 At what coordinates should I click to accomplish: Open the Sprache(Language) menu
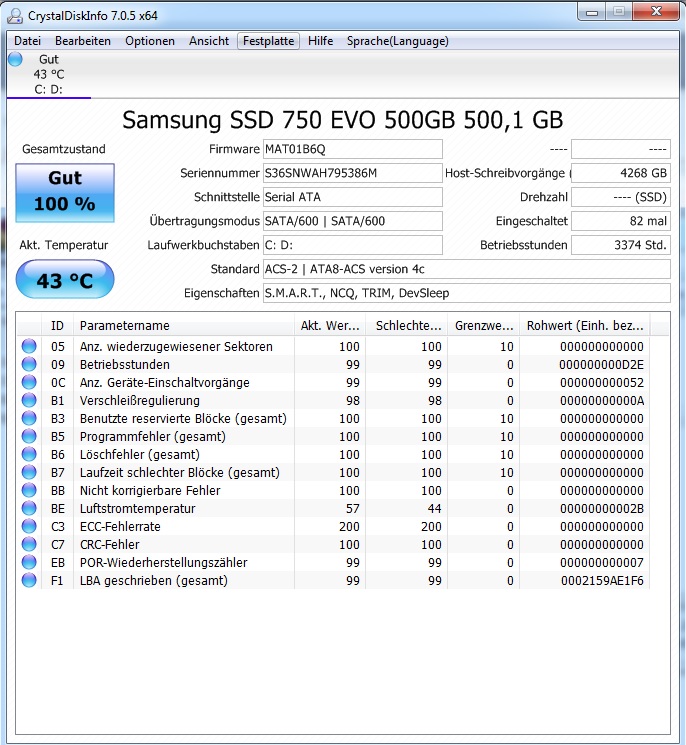tap(398, 41)
